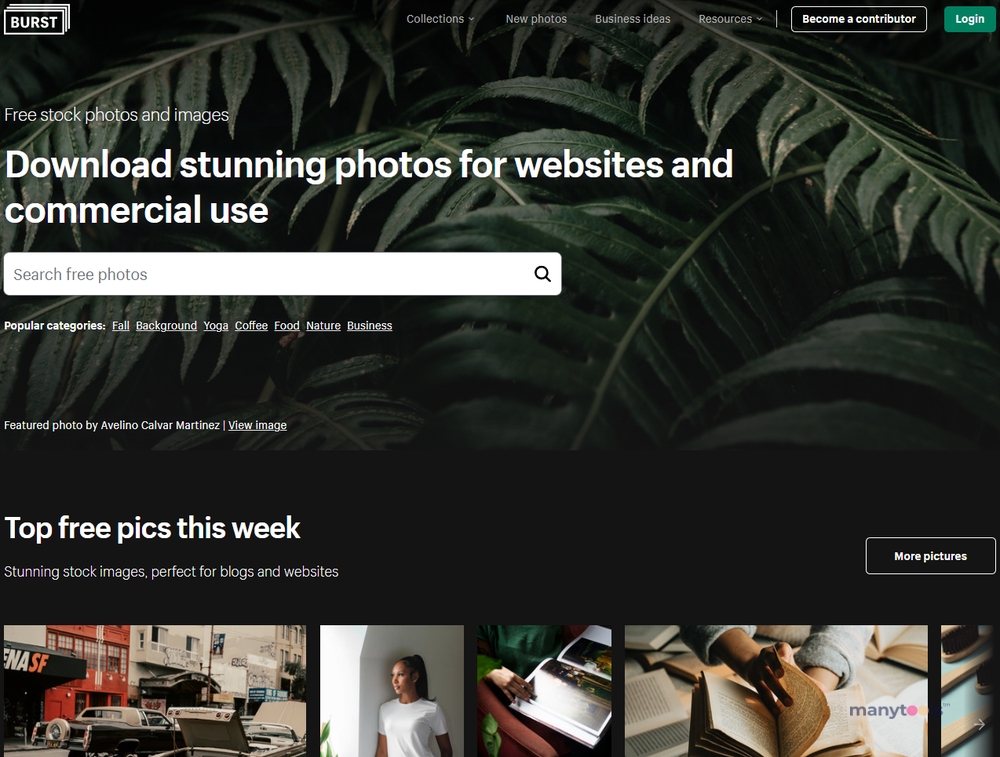Open the New photos page
1000x757 pixels.
coord(536,19)
